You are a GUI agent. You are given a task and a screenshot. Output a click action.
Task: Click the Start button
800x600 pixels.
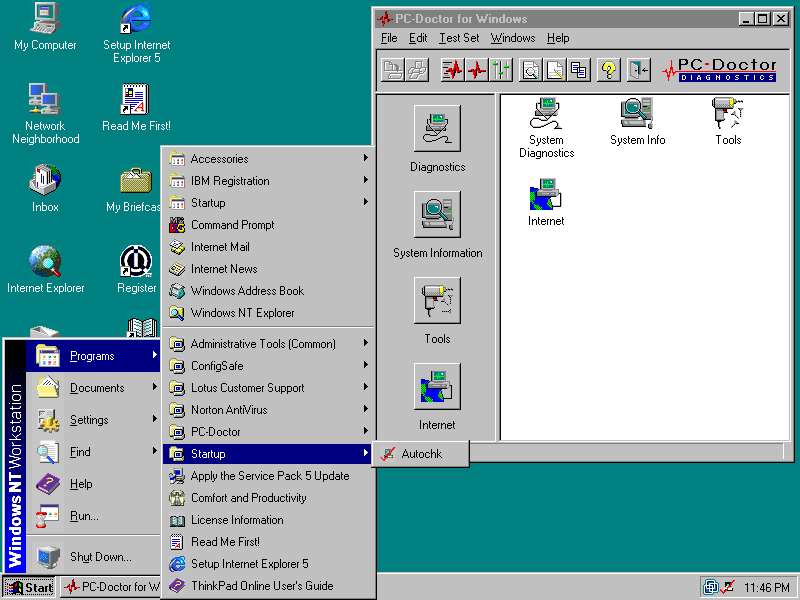click(x=29, y=587)
